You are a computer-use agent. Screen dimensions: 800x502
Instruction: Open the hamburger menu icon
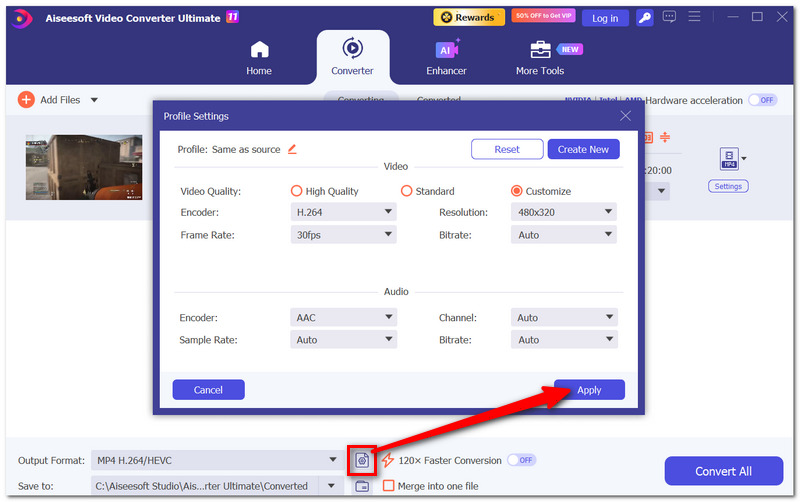coord(694,16)
